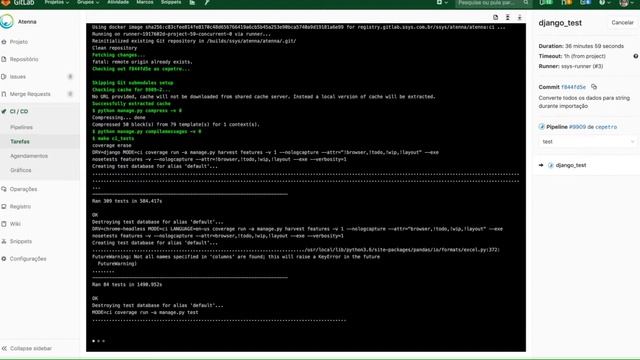
Task: Open the Atenna project avatar
Action: point(7,22)
